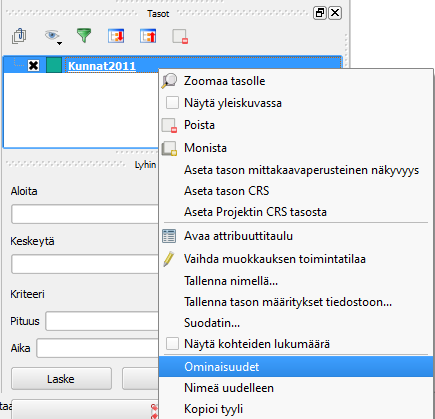Choose Tallenna tason määritykset tiedostoon...
This screenshot has width=435, height=419.
(x=296, y=302)
